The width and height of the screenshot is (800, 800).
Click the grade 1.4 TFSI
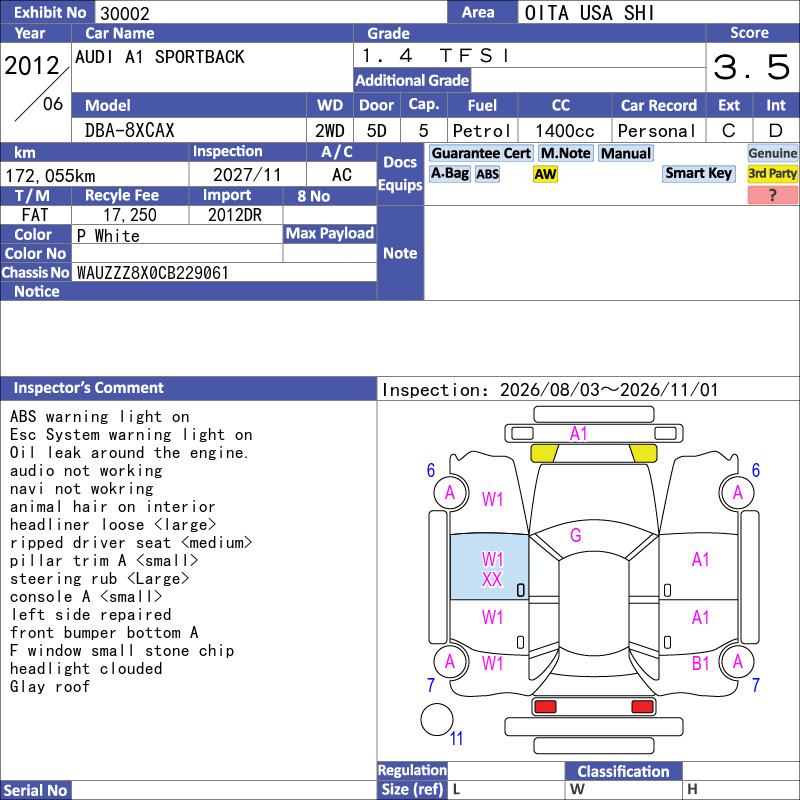tap(435, 55)
